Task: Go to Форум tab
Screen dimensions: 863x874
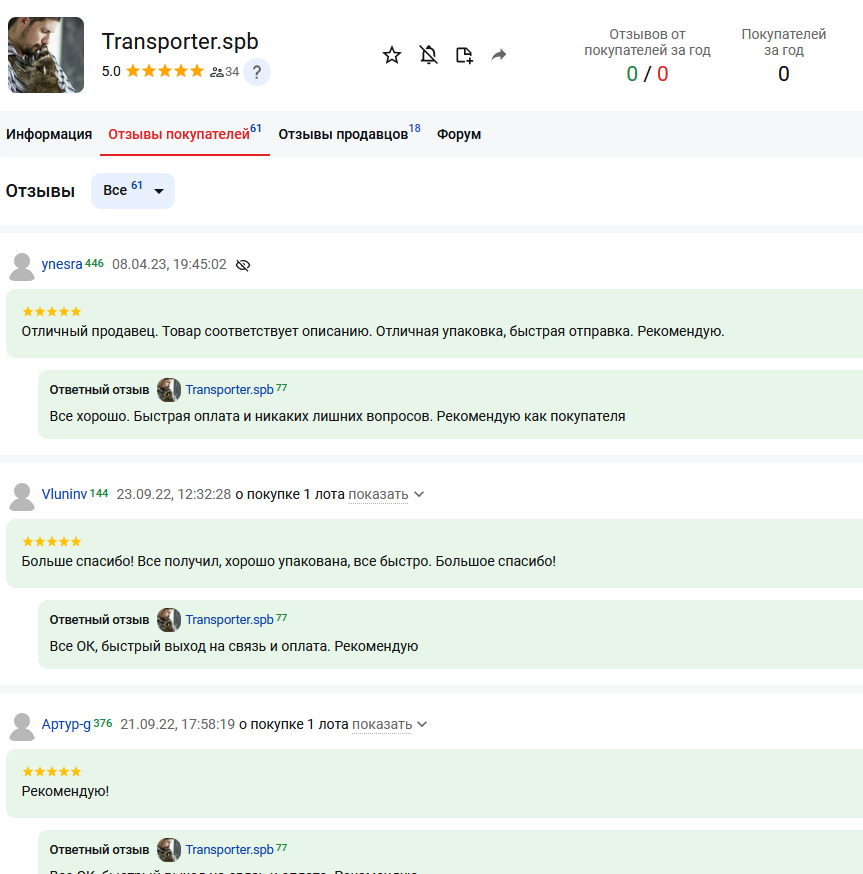Action: pos(459,134)
